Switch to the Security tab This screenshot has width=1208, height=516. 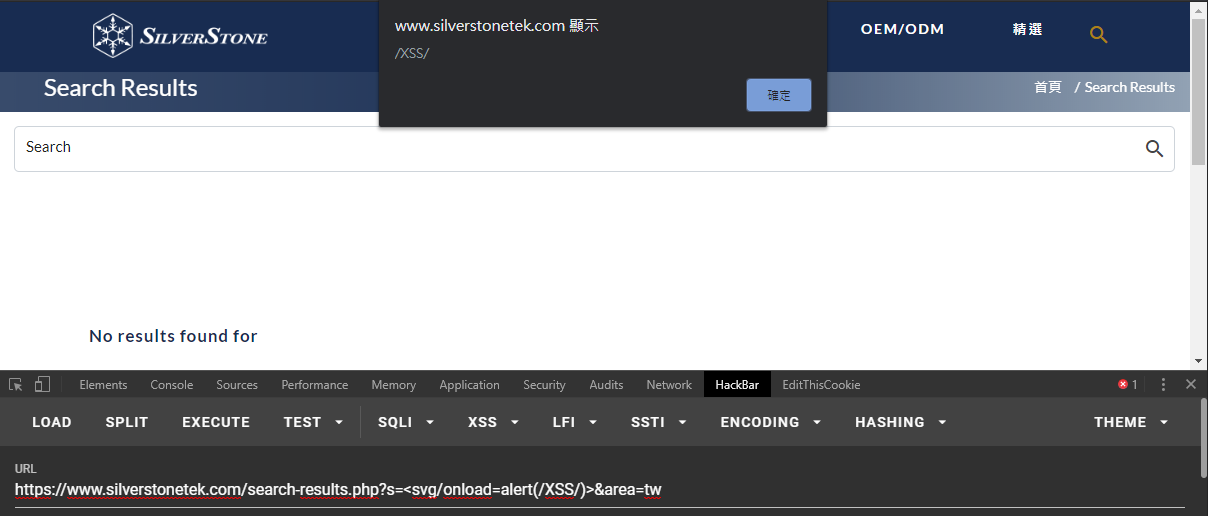tap(544, 384)
